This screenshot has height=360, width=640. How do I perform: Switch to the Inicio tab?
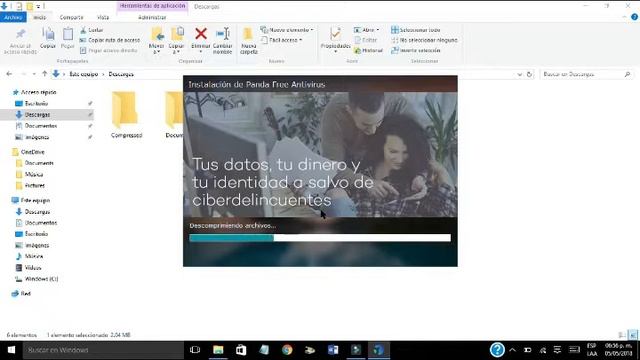[40, 17]
